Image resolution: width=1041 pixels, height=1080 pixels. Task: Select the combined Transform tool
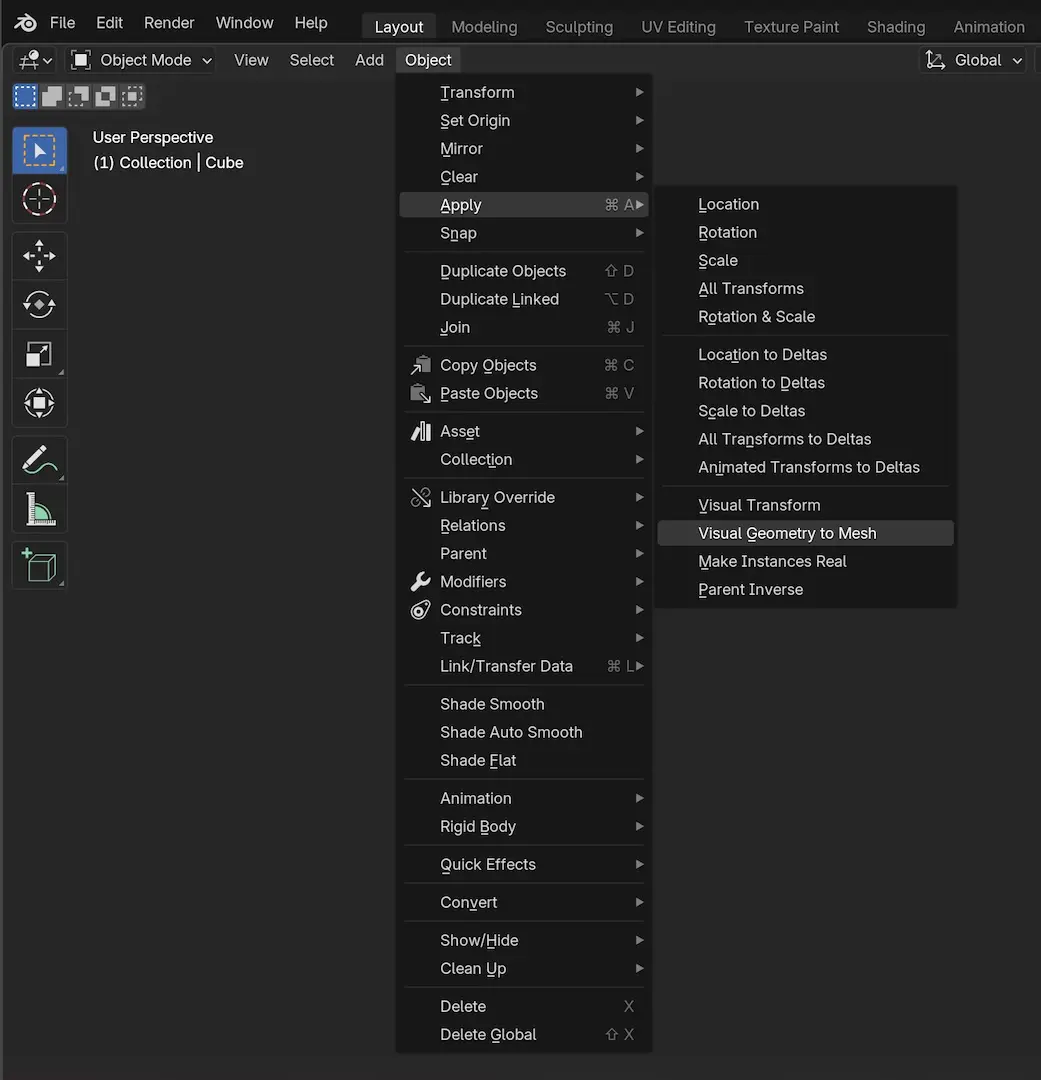click(39, 404)
